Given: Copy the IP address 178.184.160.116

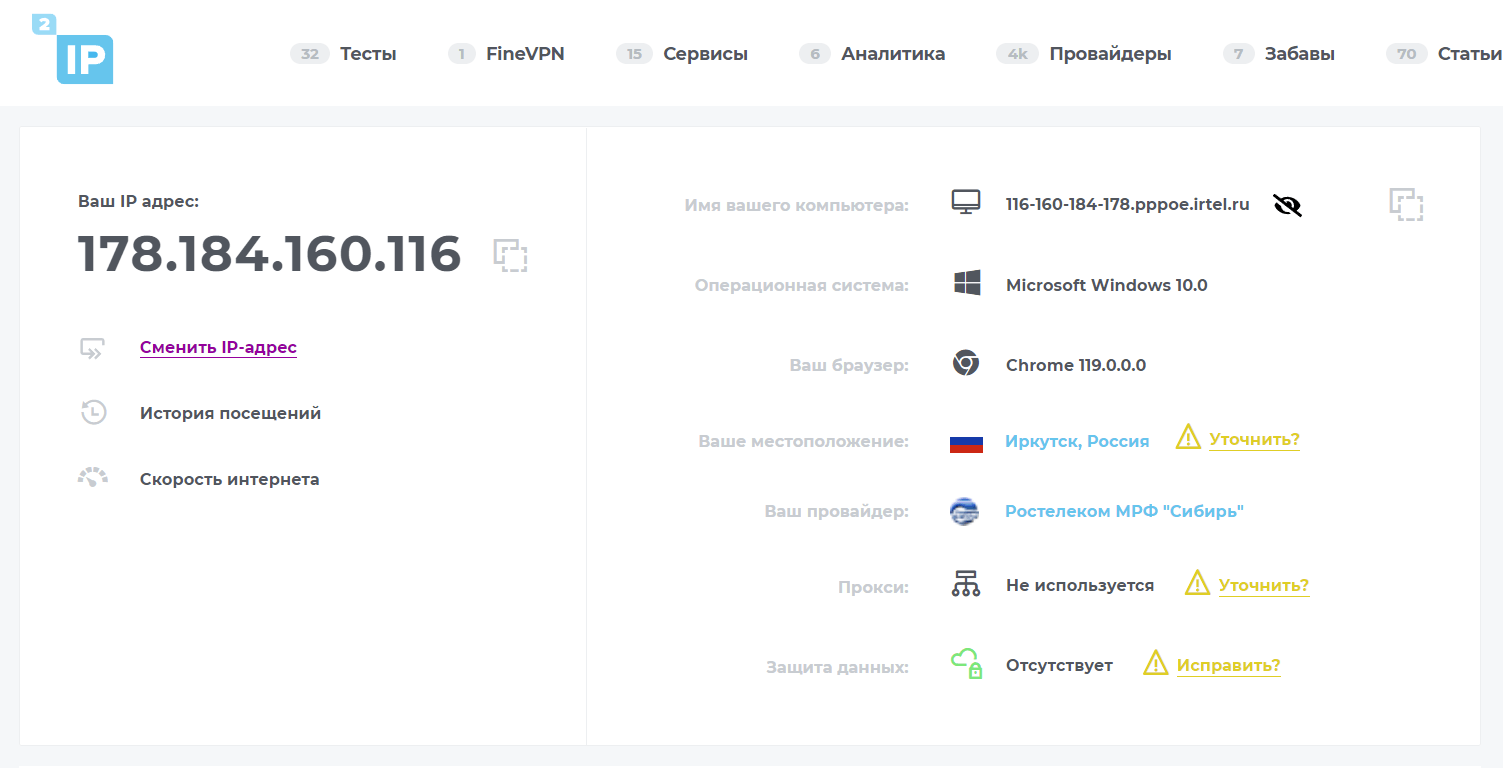Looking at the screenshot, I should tap(510, 255).
